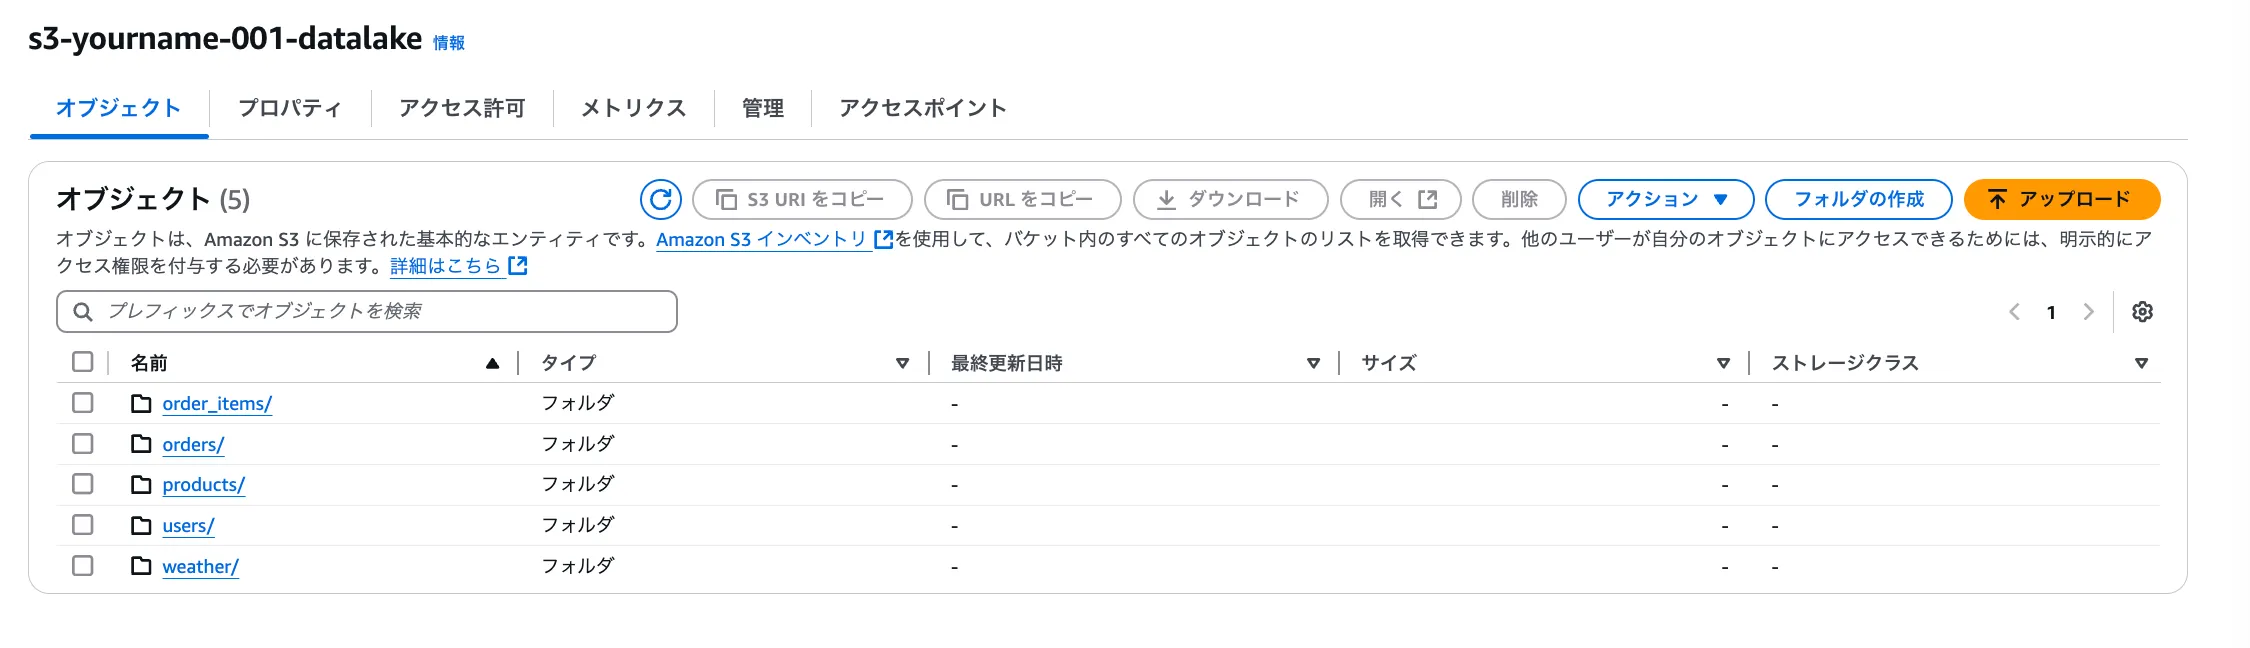
Task: Click the prefix search input field
Action: (x=380, y=311)
